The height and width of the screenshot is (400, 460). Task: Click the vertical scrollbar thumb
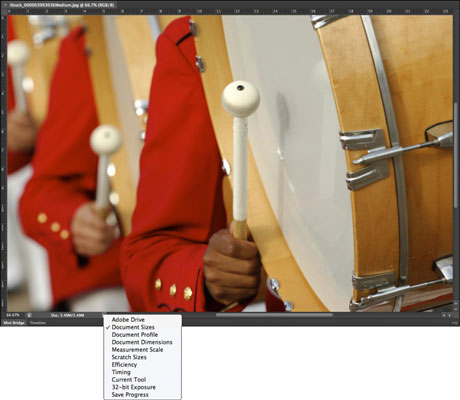[456, 155]
